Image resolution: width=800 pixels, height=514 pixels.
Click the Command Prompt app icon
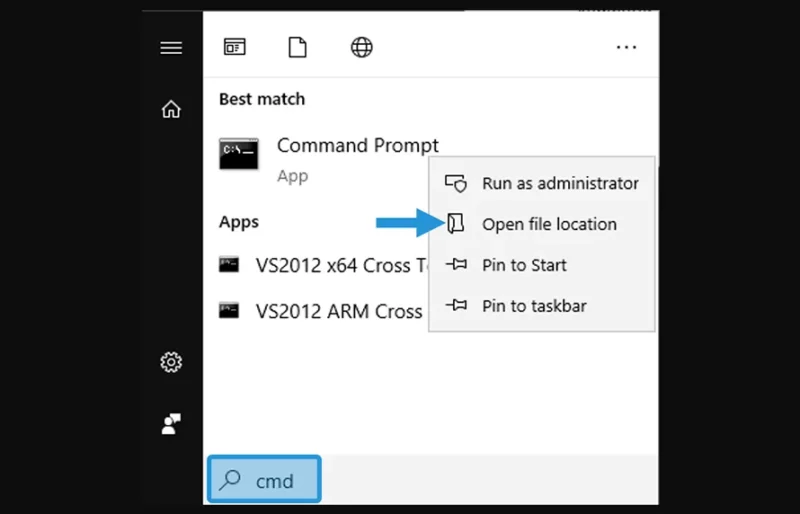239,153
